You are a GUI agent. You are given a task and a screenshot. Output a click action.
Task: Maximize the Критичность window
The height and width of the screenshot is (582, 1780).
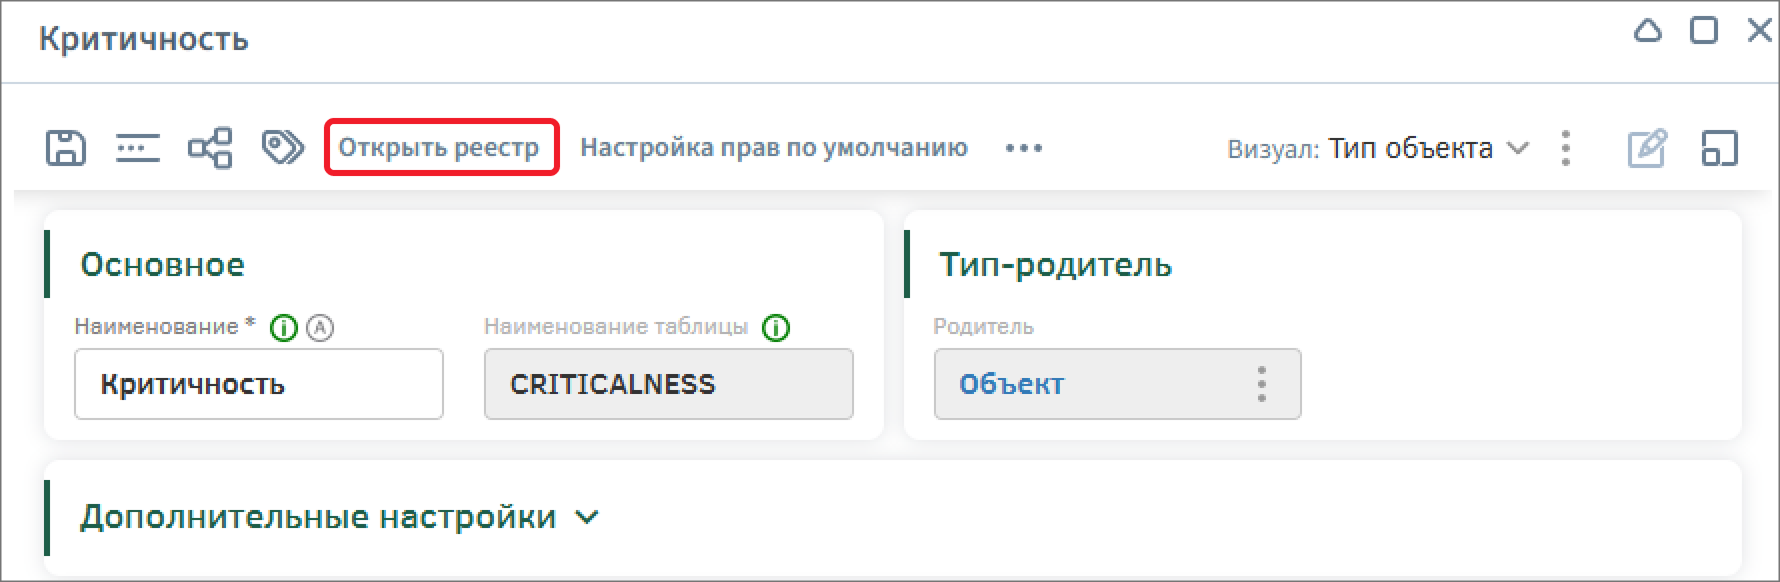click(x=1704, y=30)
